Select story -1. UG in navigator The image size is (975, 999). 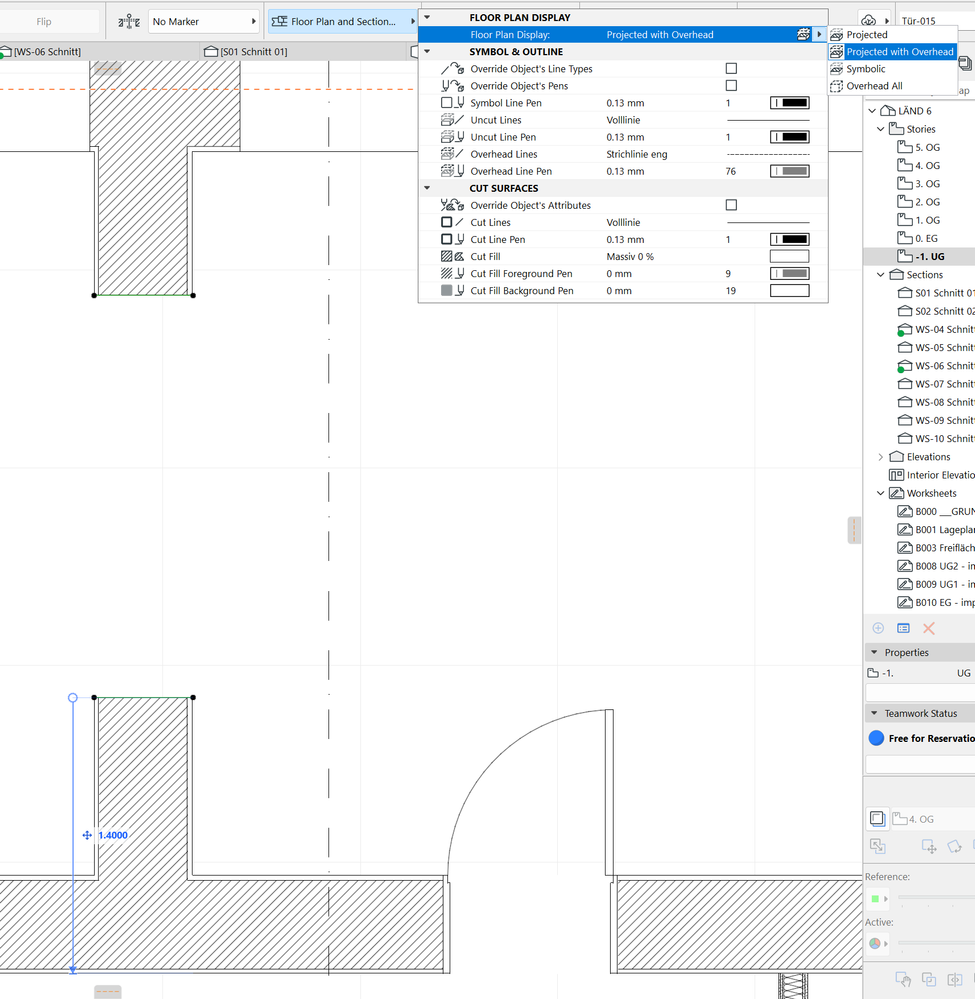tap(921, 257)
